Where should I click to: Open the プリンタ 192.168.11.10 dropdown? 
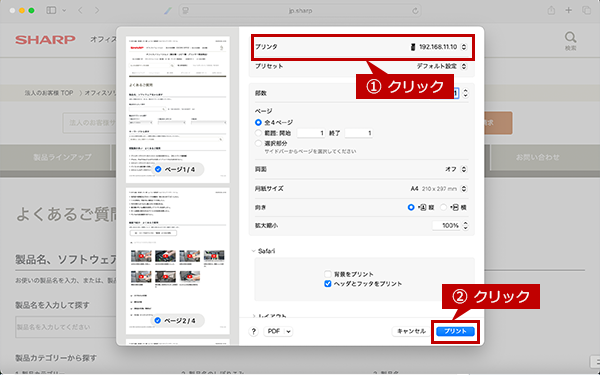click(363, 47)
